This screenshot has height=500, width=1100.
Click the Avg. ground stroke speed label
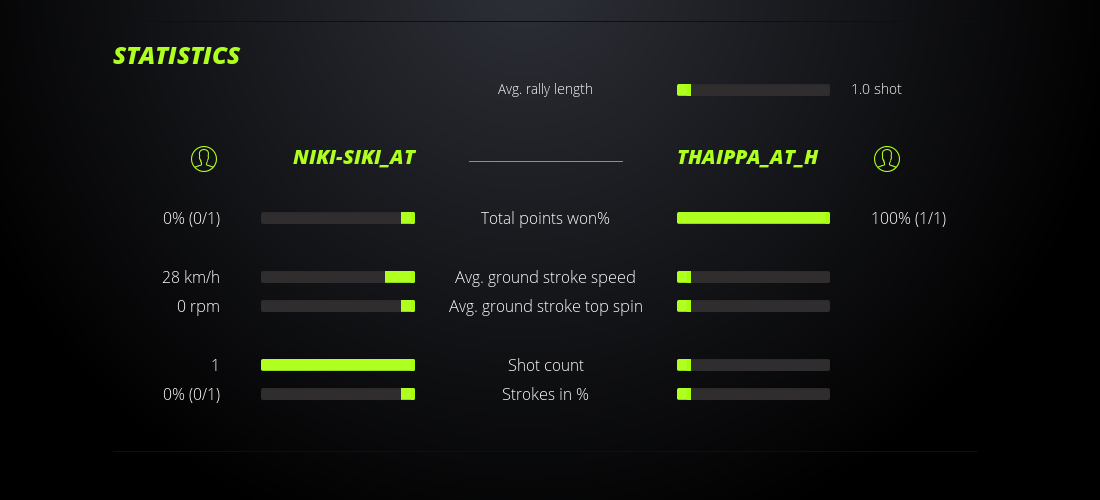click(545, 277)
